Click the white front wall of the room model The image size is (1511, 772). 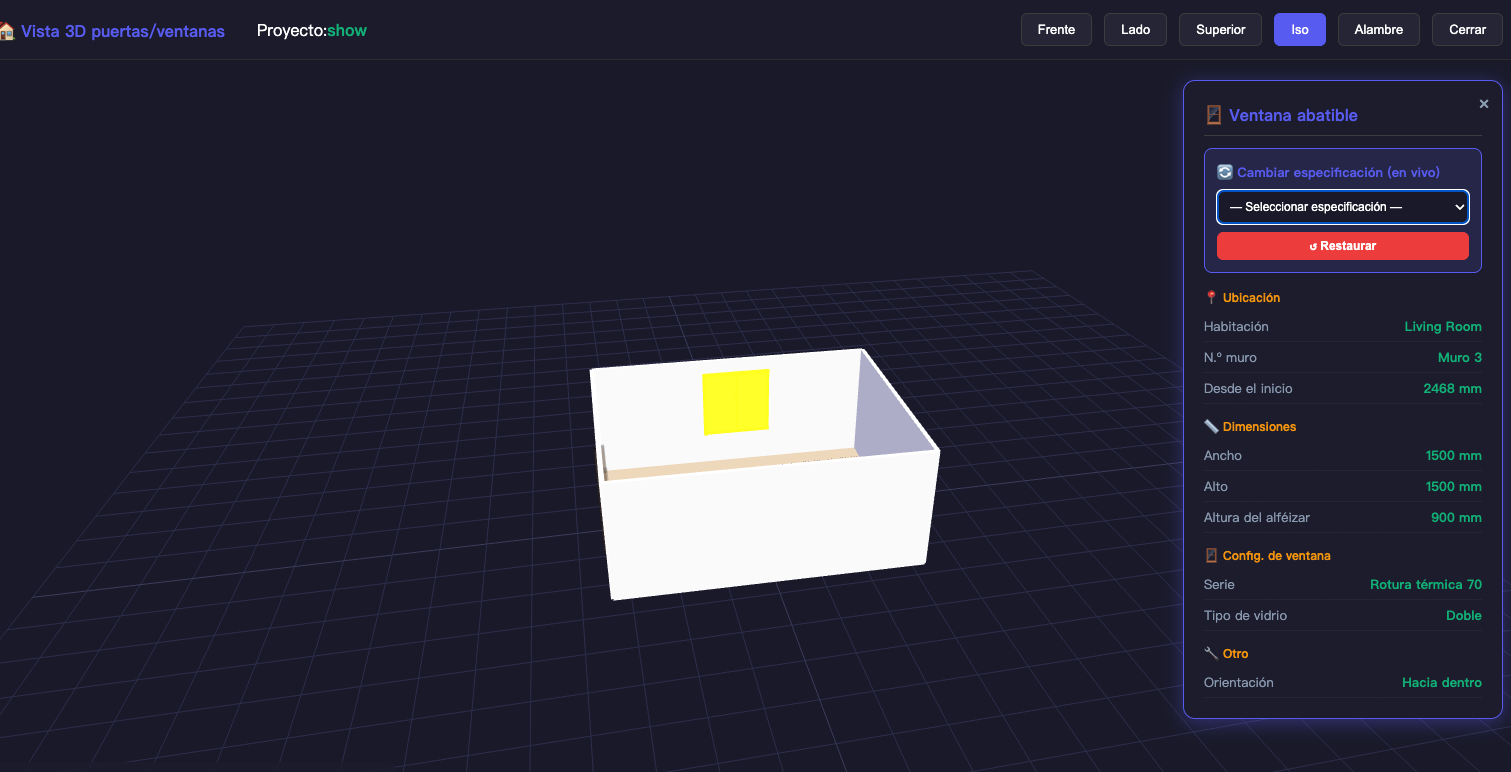(770, 528)
